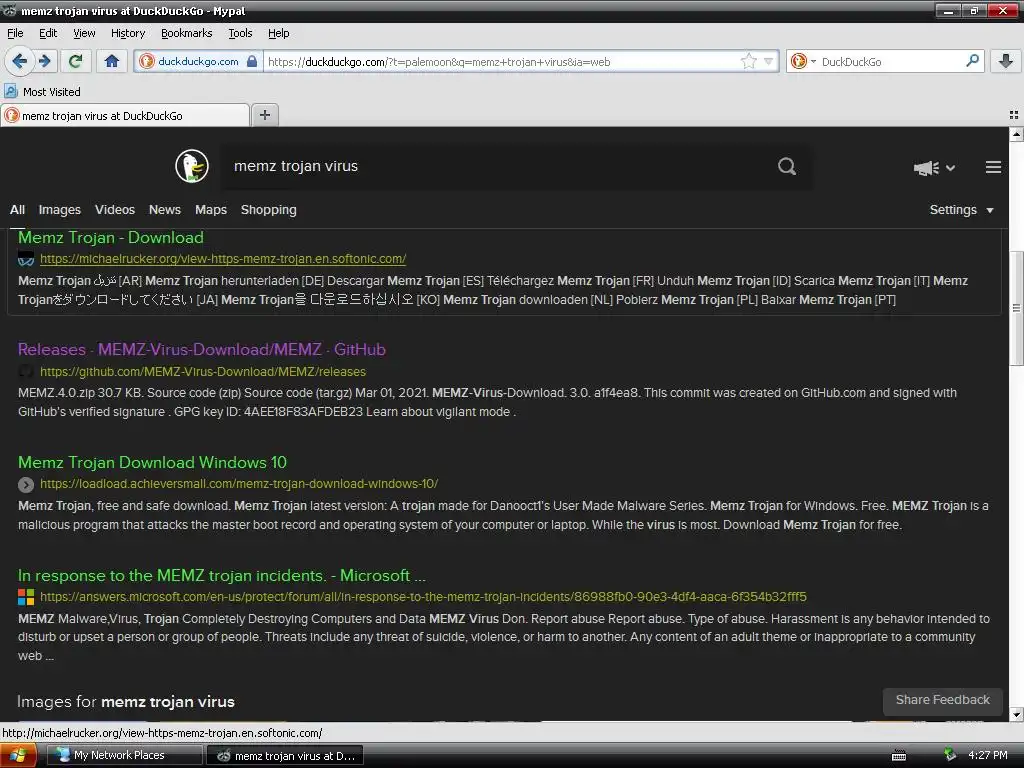Switch to the Shopping results tab
Image resolution: width=1024 pixels, height=768 pixels.
click(268, 210)
